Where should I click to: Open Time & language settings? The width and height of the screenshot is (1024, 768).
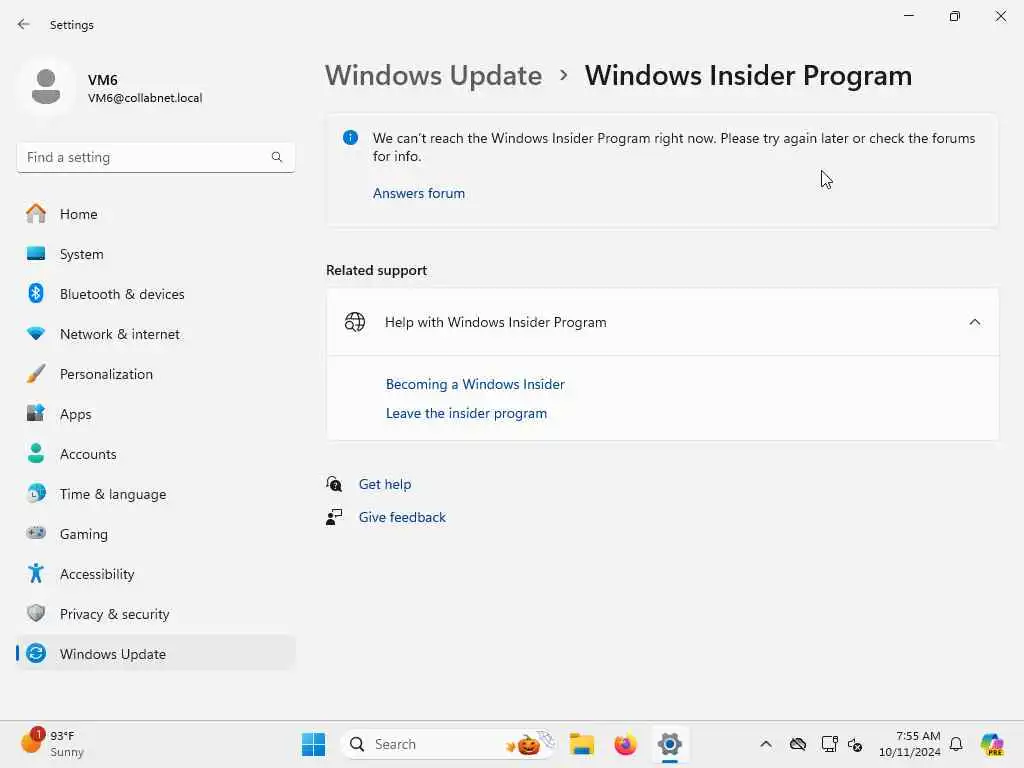tap(155, 493)
